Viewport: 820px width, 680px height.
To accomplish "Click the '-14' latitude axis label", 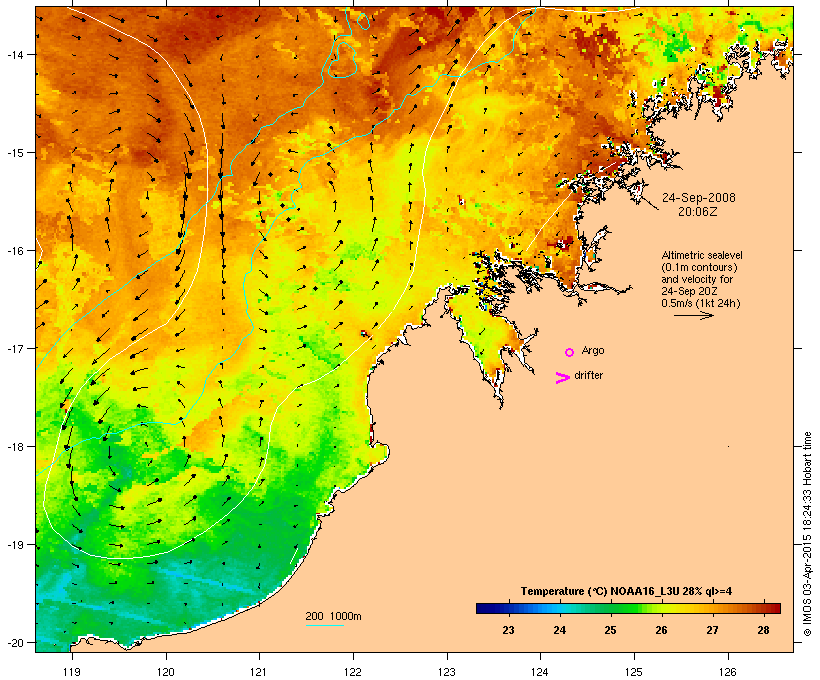I will (14, 55).
